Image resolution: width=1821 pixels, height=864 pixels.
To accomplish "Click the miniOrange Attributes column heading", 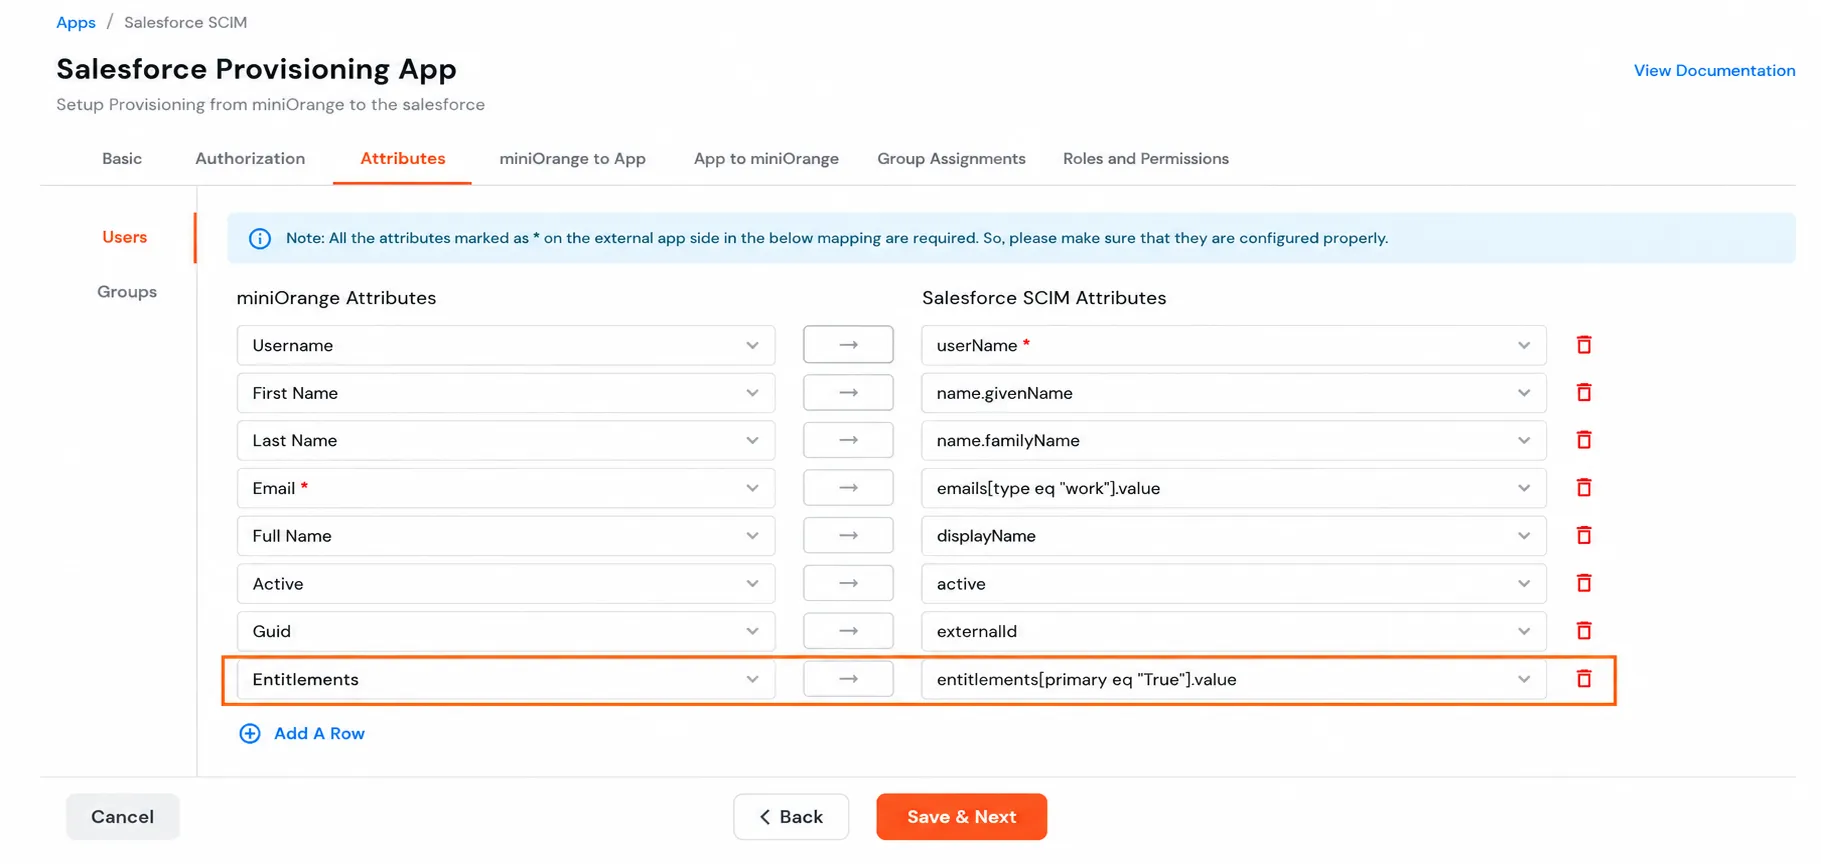I will pyautogui.click(x=336, y=298).
